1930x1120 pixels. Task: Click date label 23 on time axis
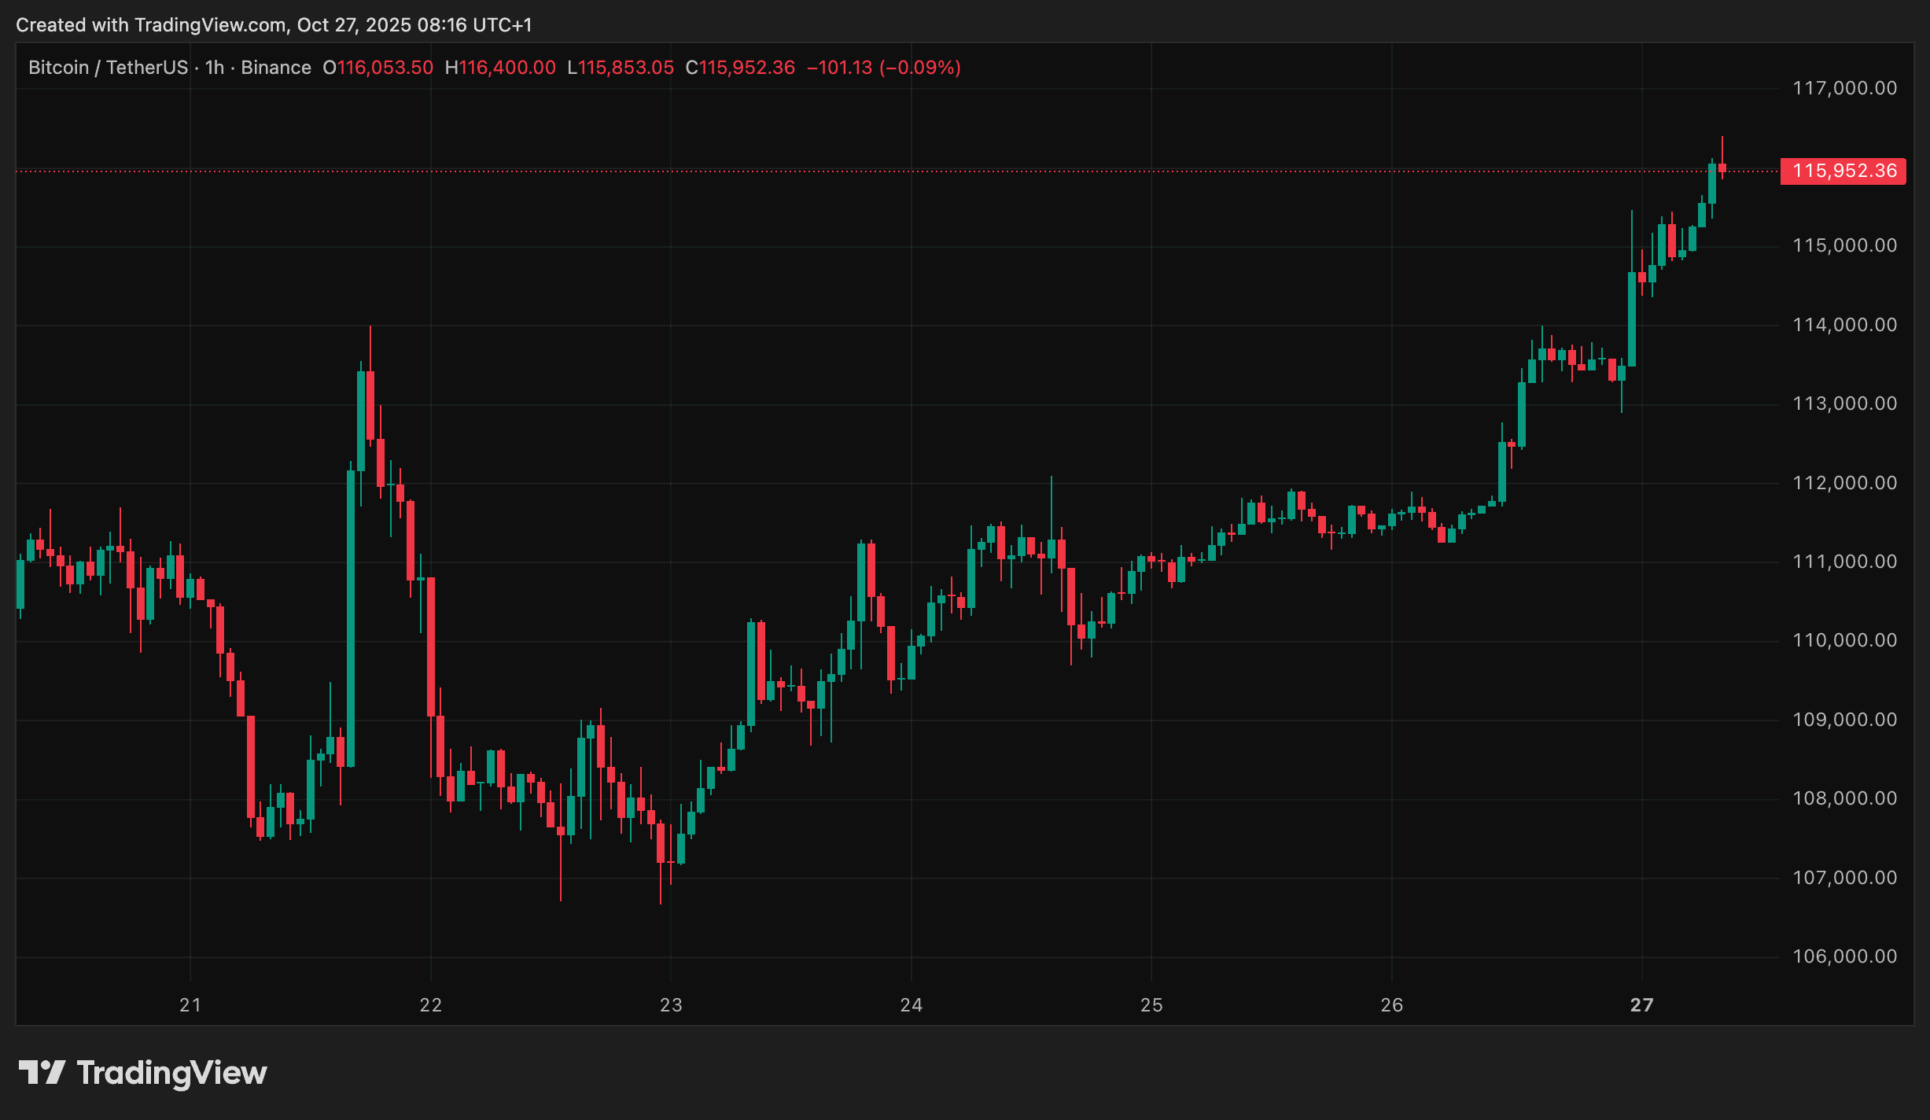coord(671,1005)
